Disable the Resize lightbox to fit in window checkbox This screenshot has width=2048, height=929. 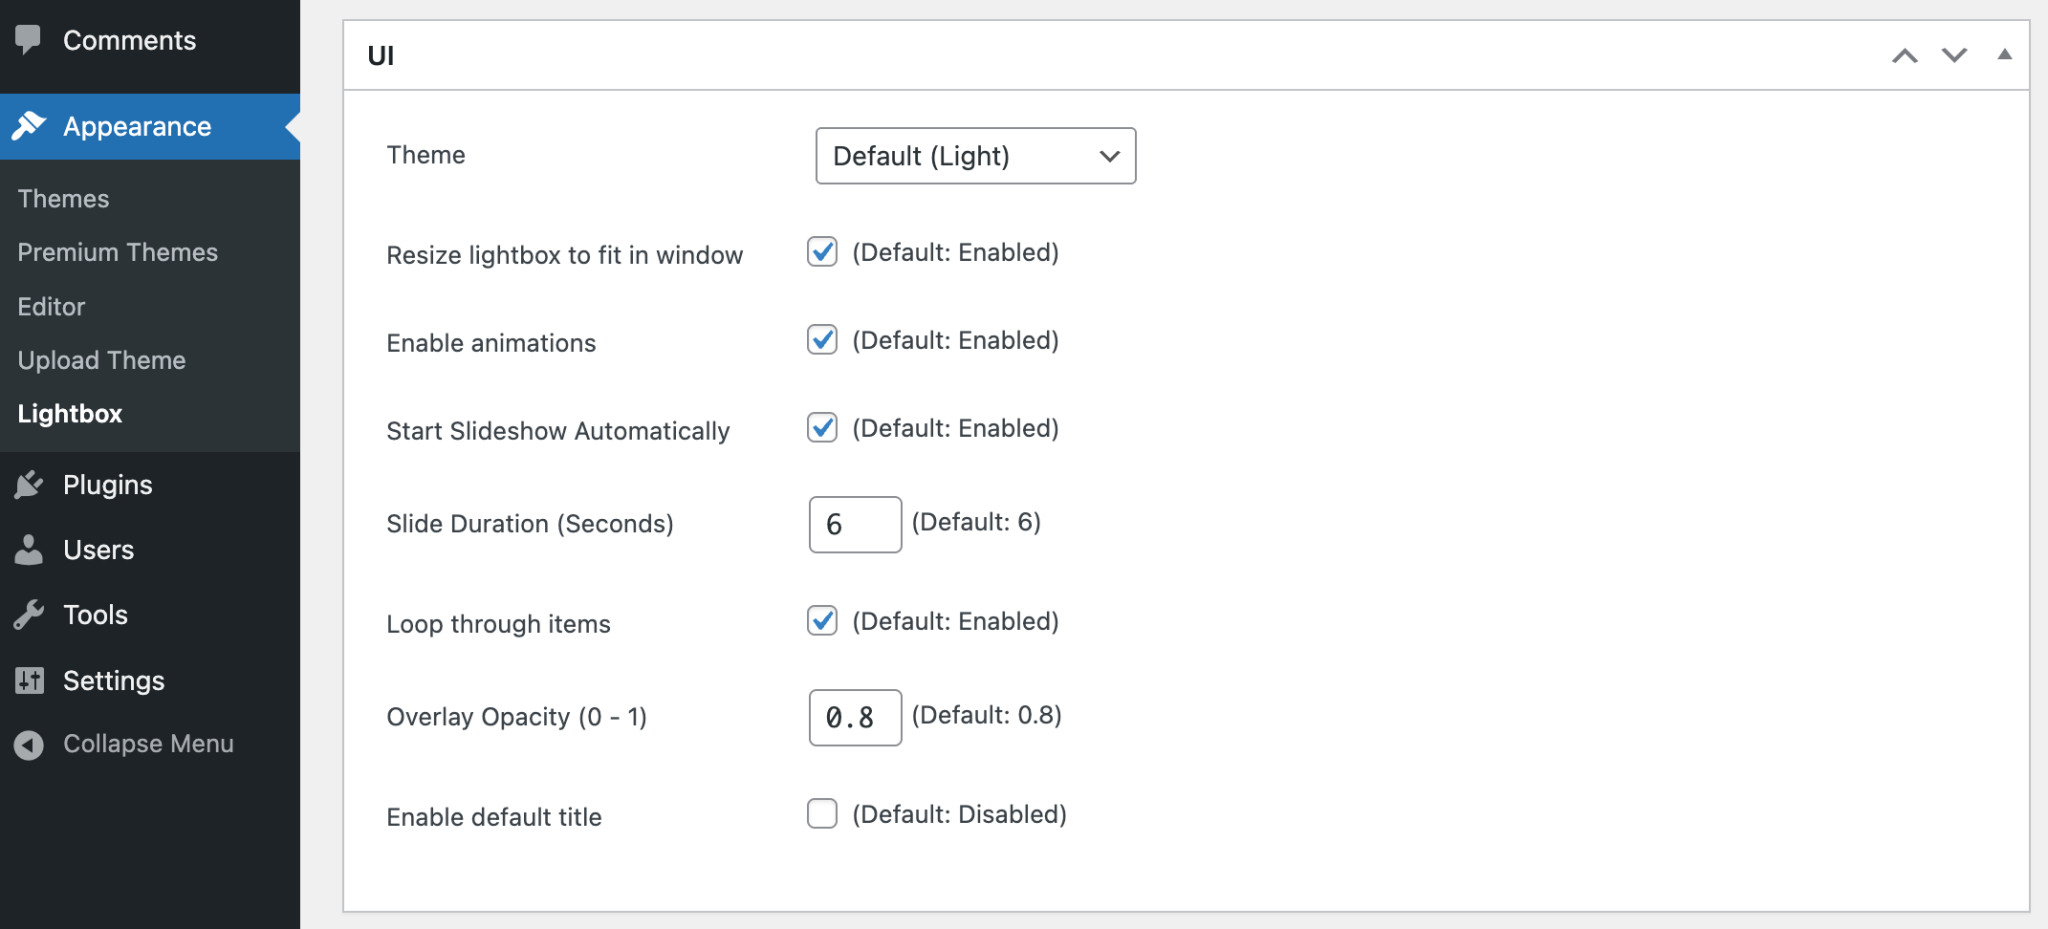point(821,252)
